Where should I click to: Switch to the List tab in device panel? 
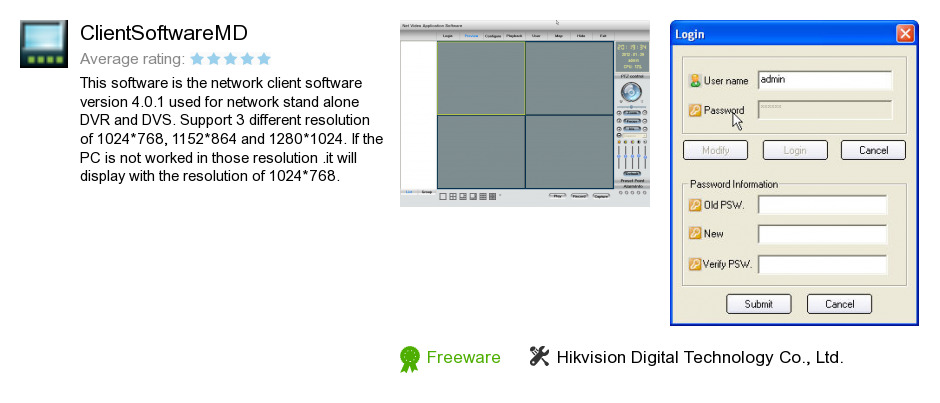click(409, 192)
